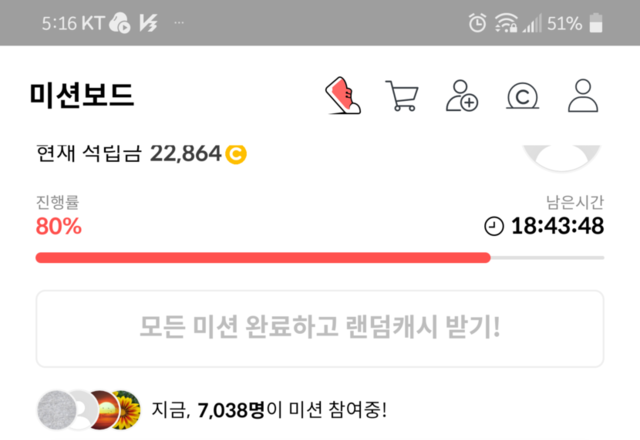Tap the yellow coin next to 22,864
Viewport: 640px width, 440px height.
pyautogui.click(x=236, y=154)
